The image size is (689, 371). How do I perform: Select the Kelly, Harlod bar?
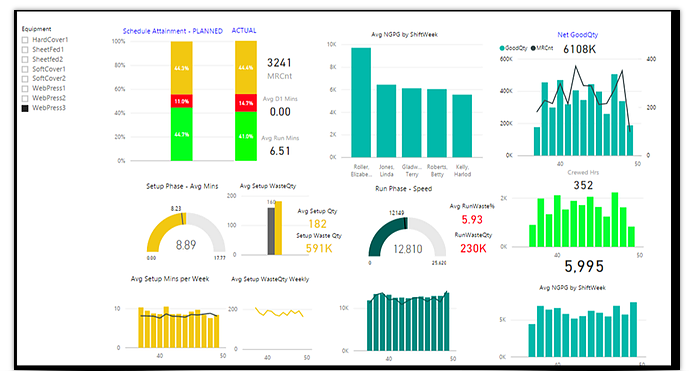(462, 126)
